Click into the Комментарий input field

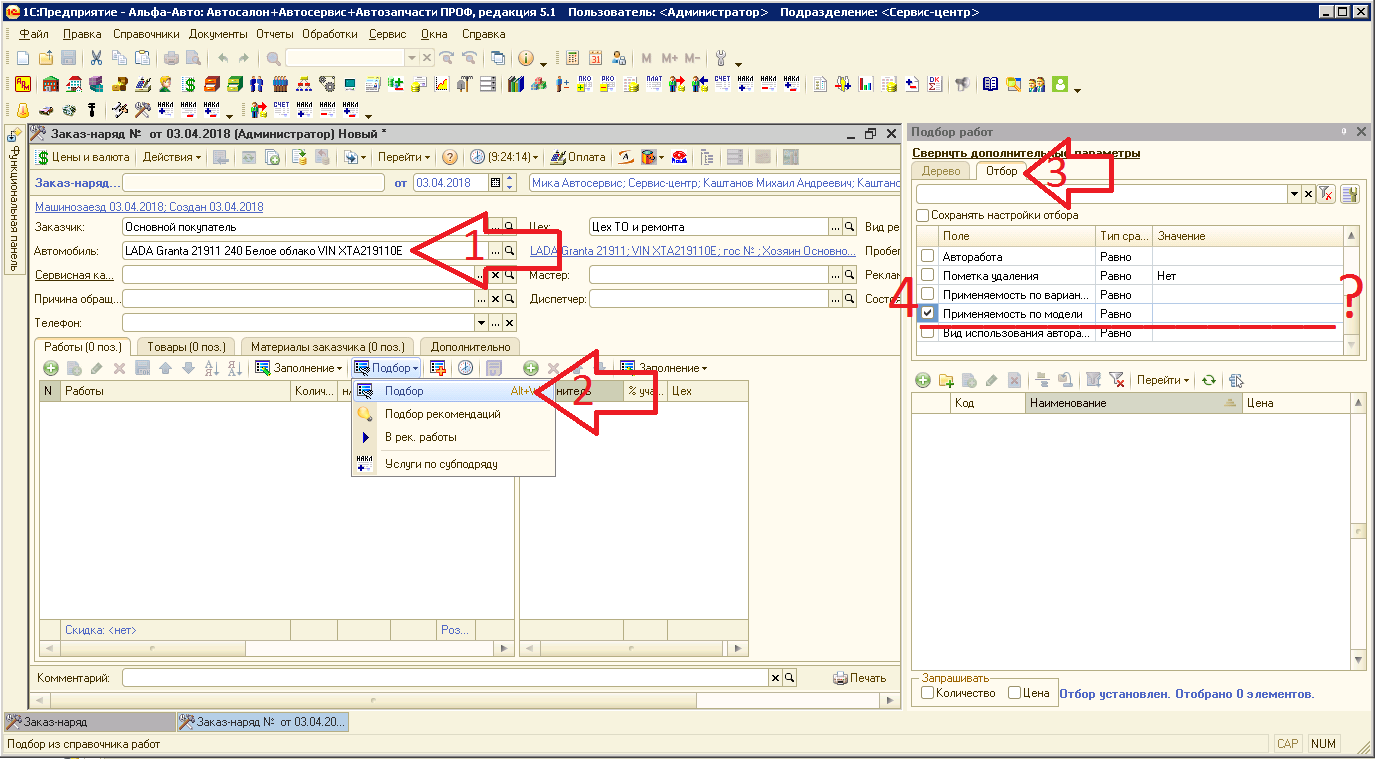pyautogui.click(x=445, y=678)
